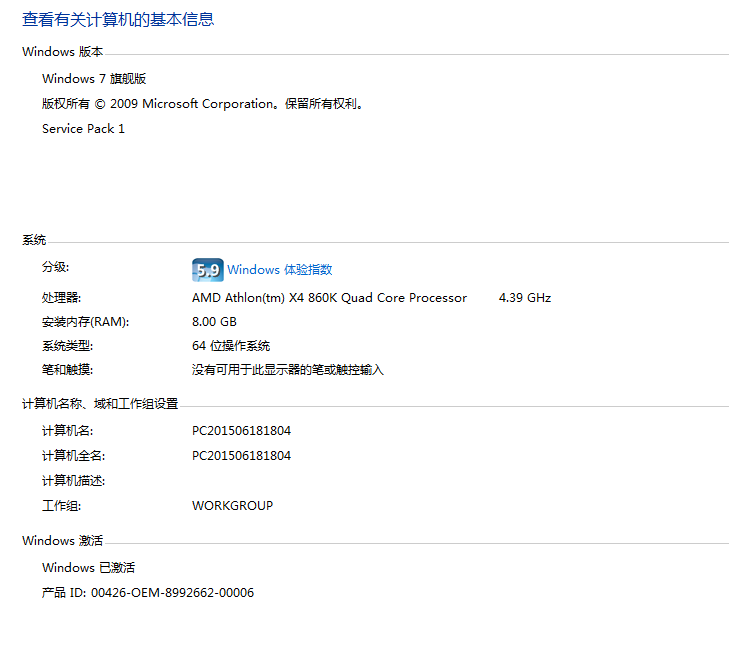Click the 2009 Microsoft Corporation copyright line

pyautogui.click(x=202, y=104)
